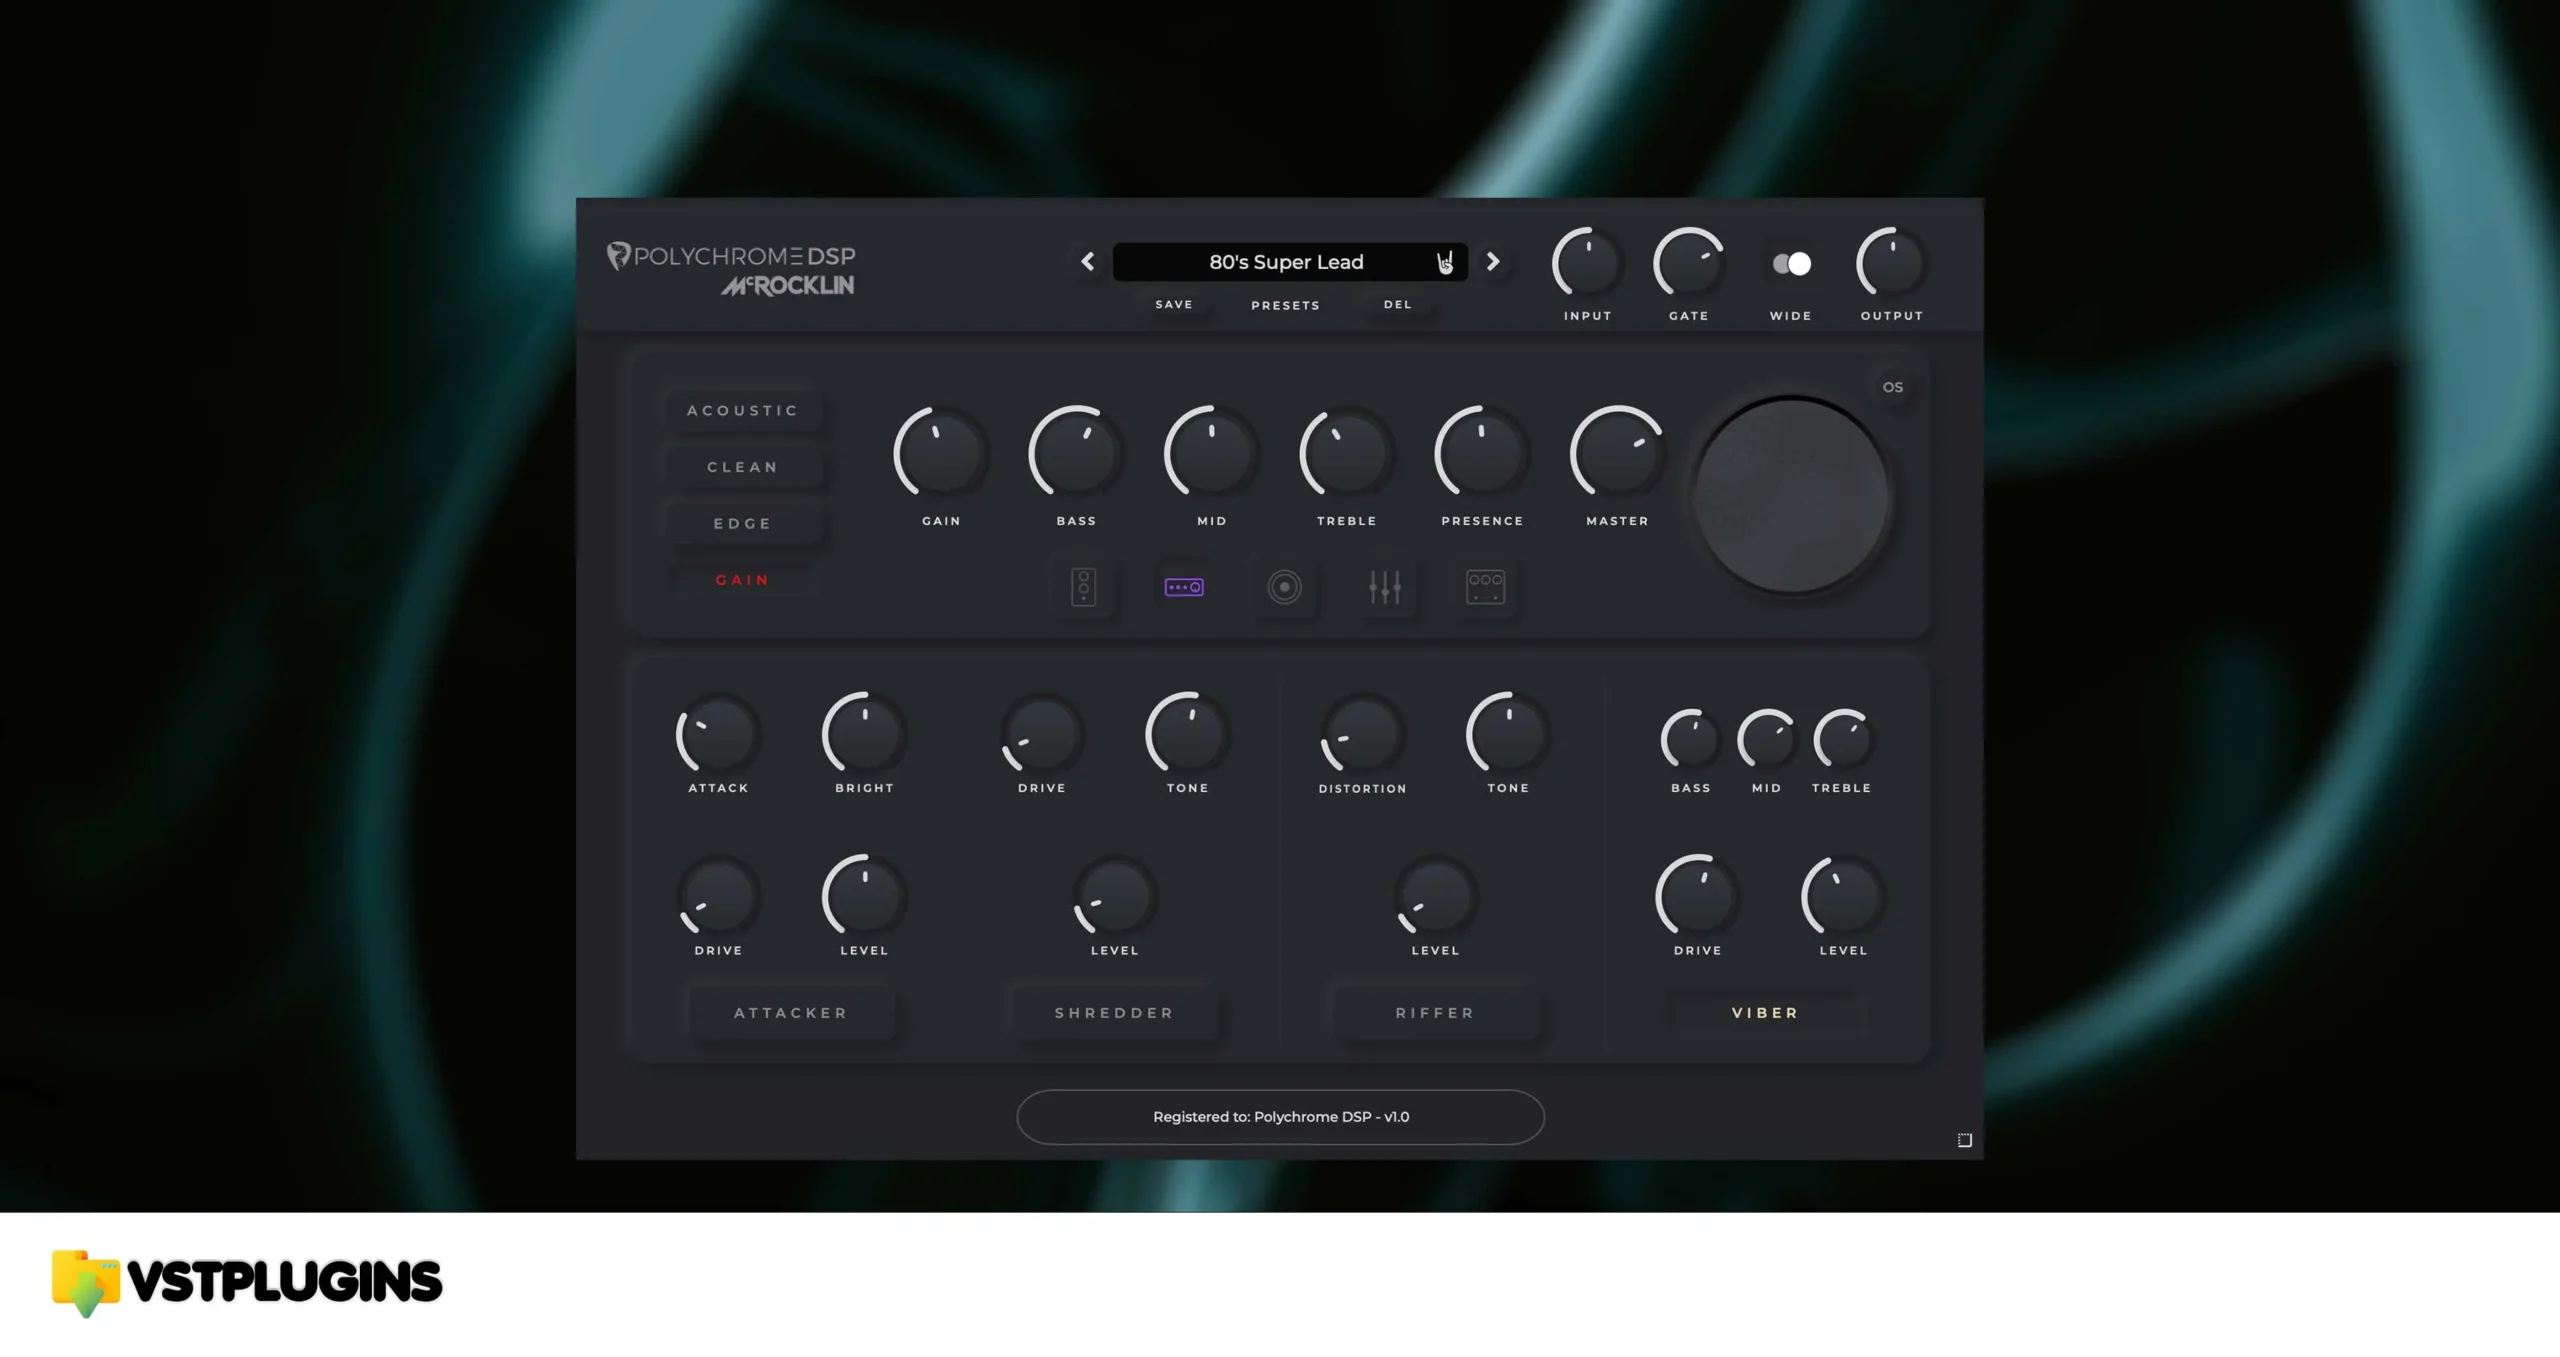Screen dimensions: 2560x1357
Task: Click the large round dial beside MASTER
Action: (x=1791, y=497)
